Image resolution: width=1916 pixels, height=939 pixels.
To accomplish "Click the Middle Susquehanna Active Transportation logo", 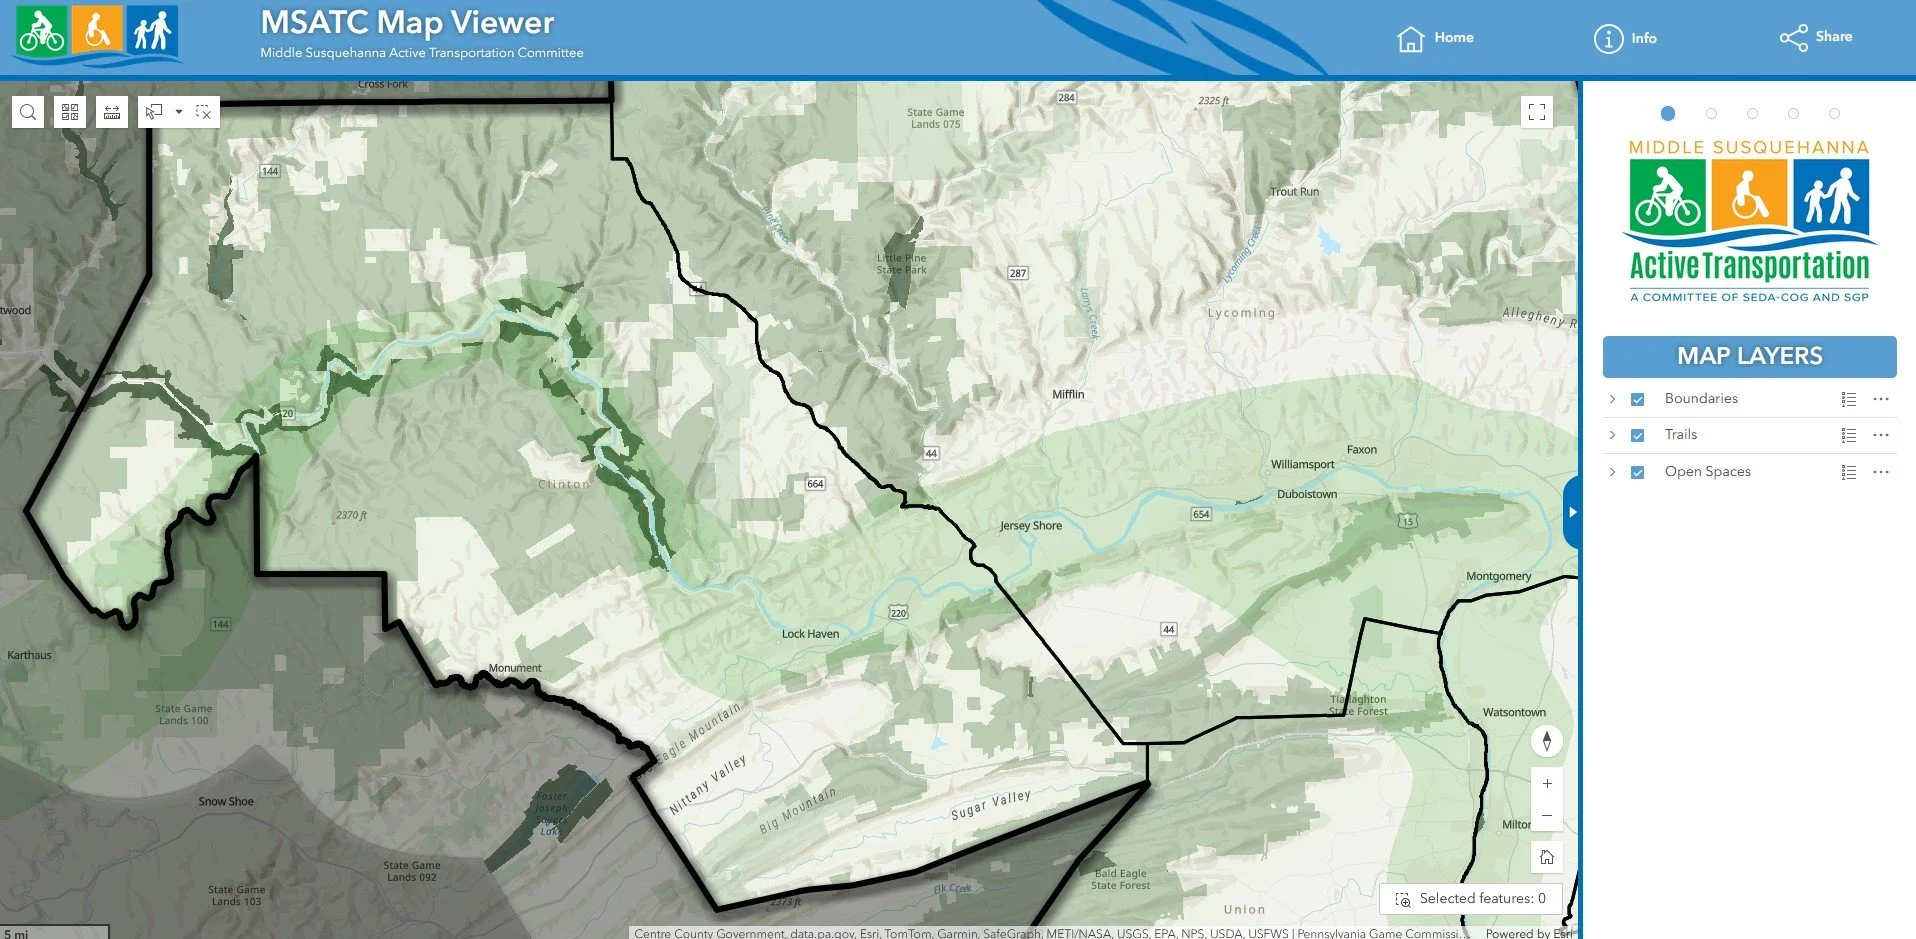I will point(1749,221).
